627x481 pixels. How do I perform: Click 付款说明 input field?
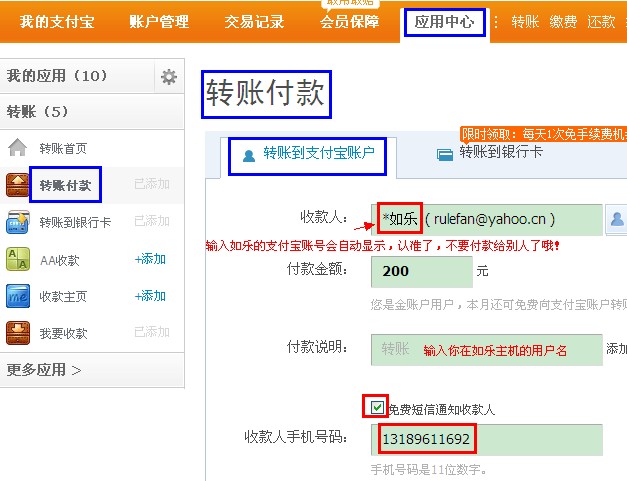pyautogui.click(x=487, y=350)
